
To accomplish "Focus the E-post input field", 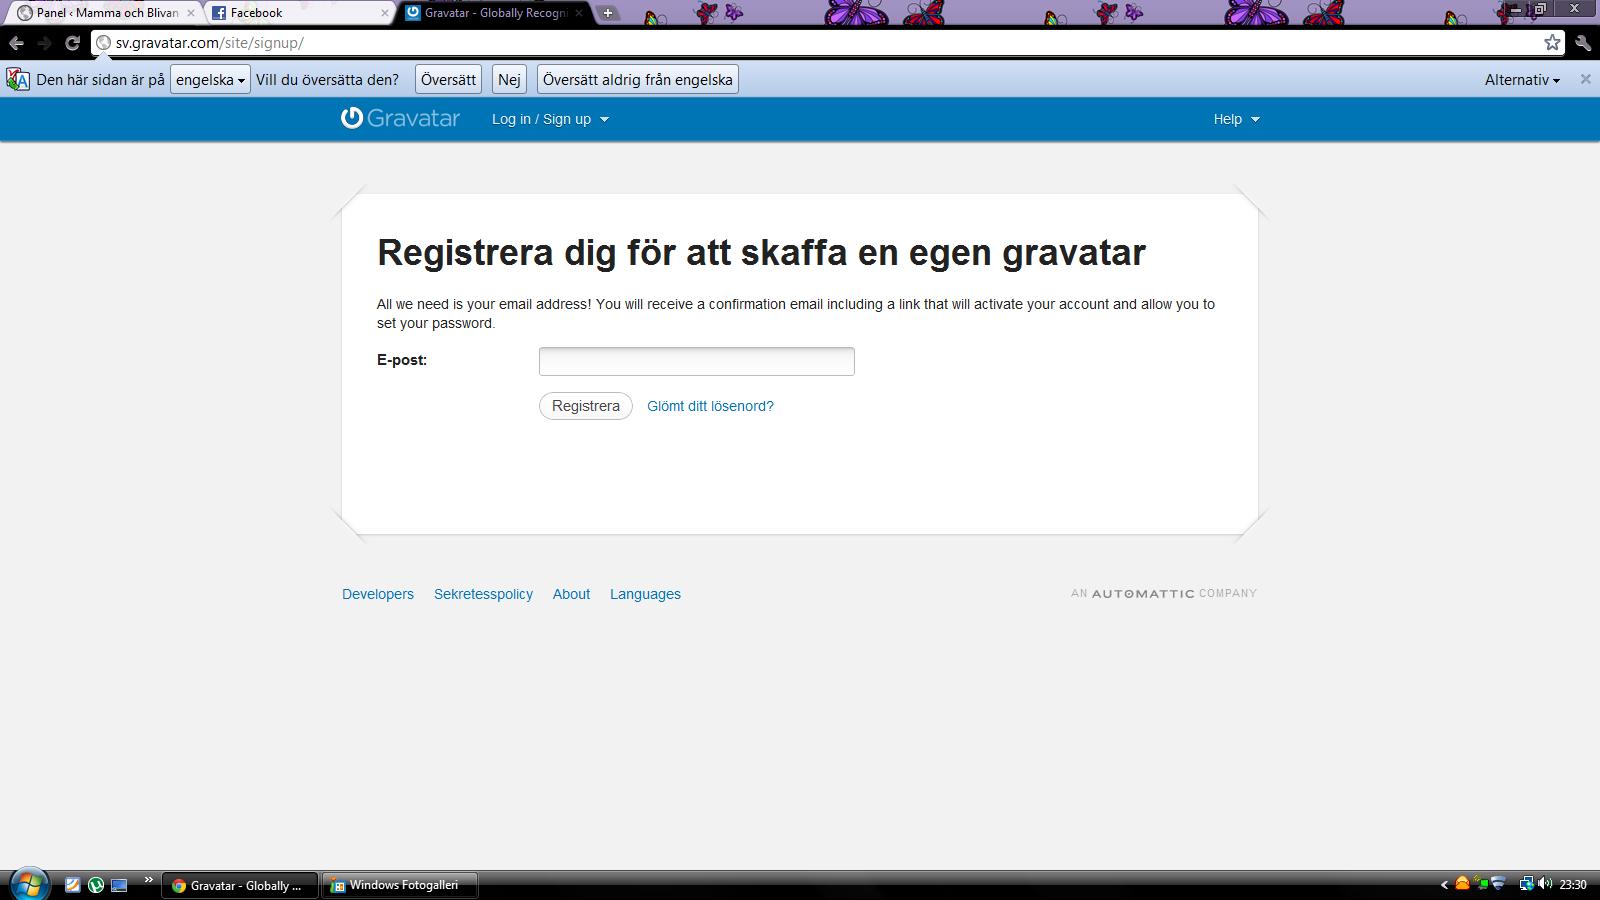I will 696,361.
